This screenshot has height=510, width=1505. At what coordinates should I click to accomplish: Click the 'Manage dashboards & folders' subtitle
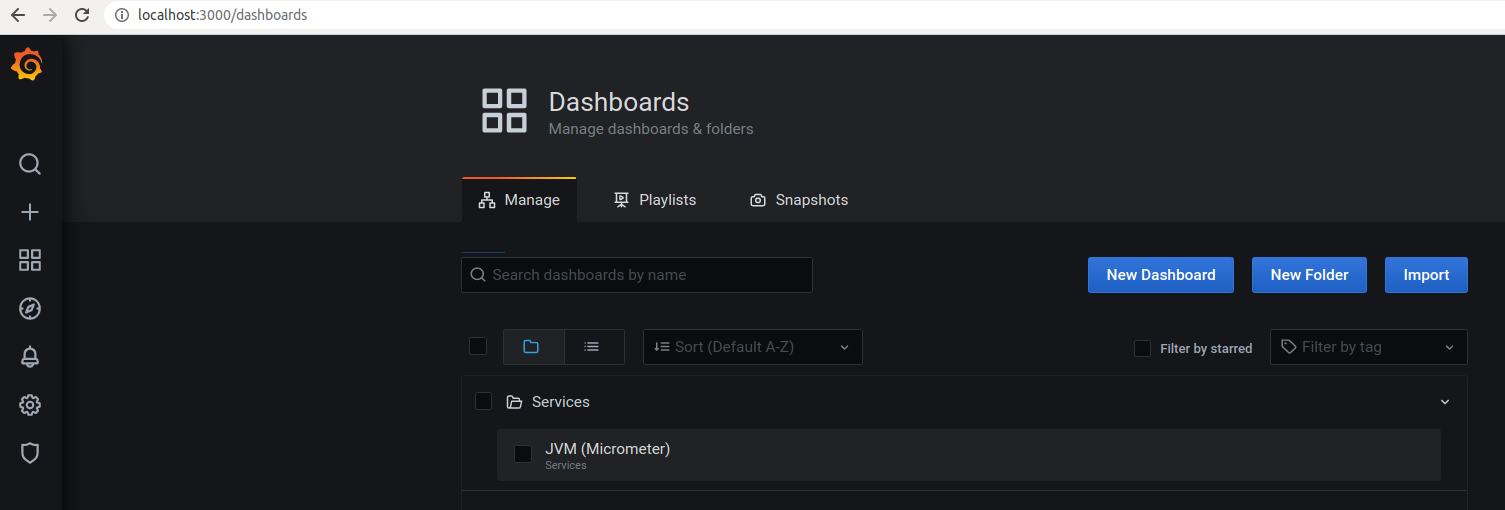(x=651, y=129)
